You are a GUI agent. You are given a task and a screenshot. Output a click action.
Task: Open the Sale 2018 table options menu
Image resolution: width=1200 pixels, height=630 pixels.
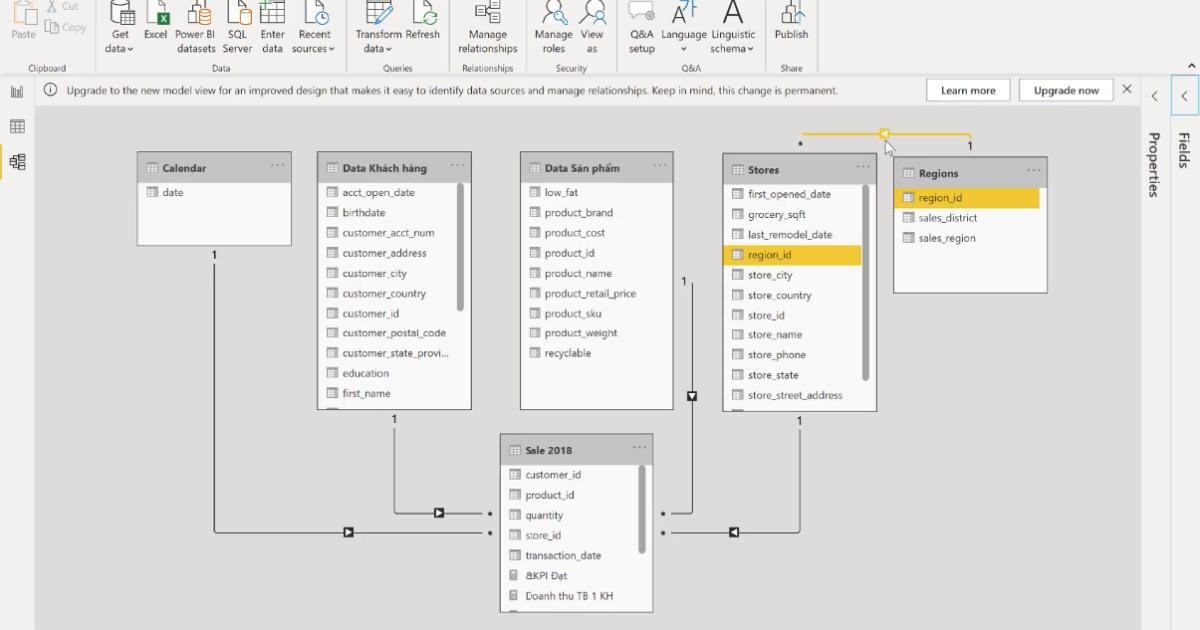pos(641,449)
